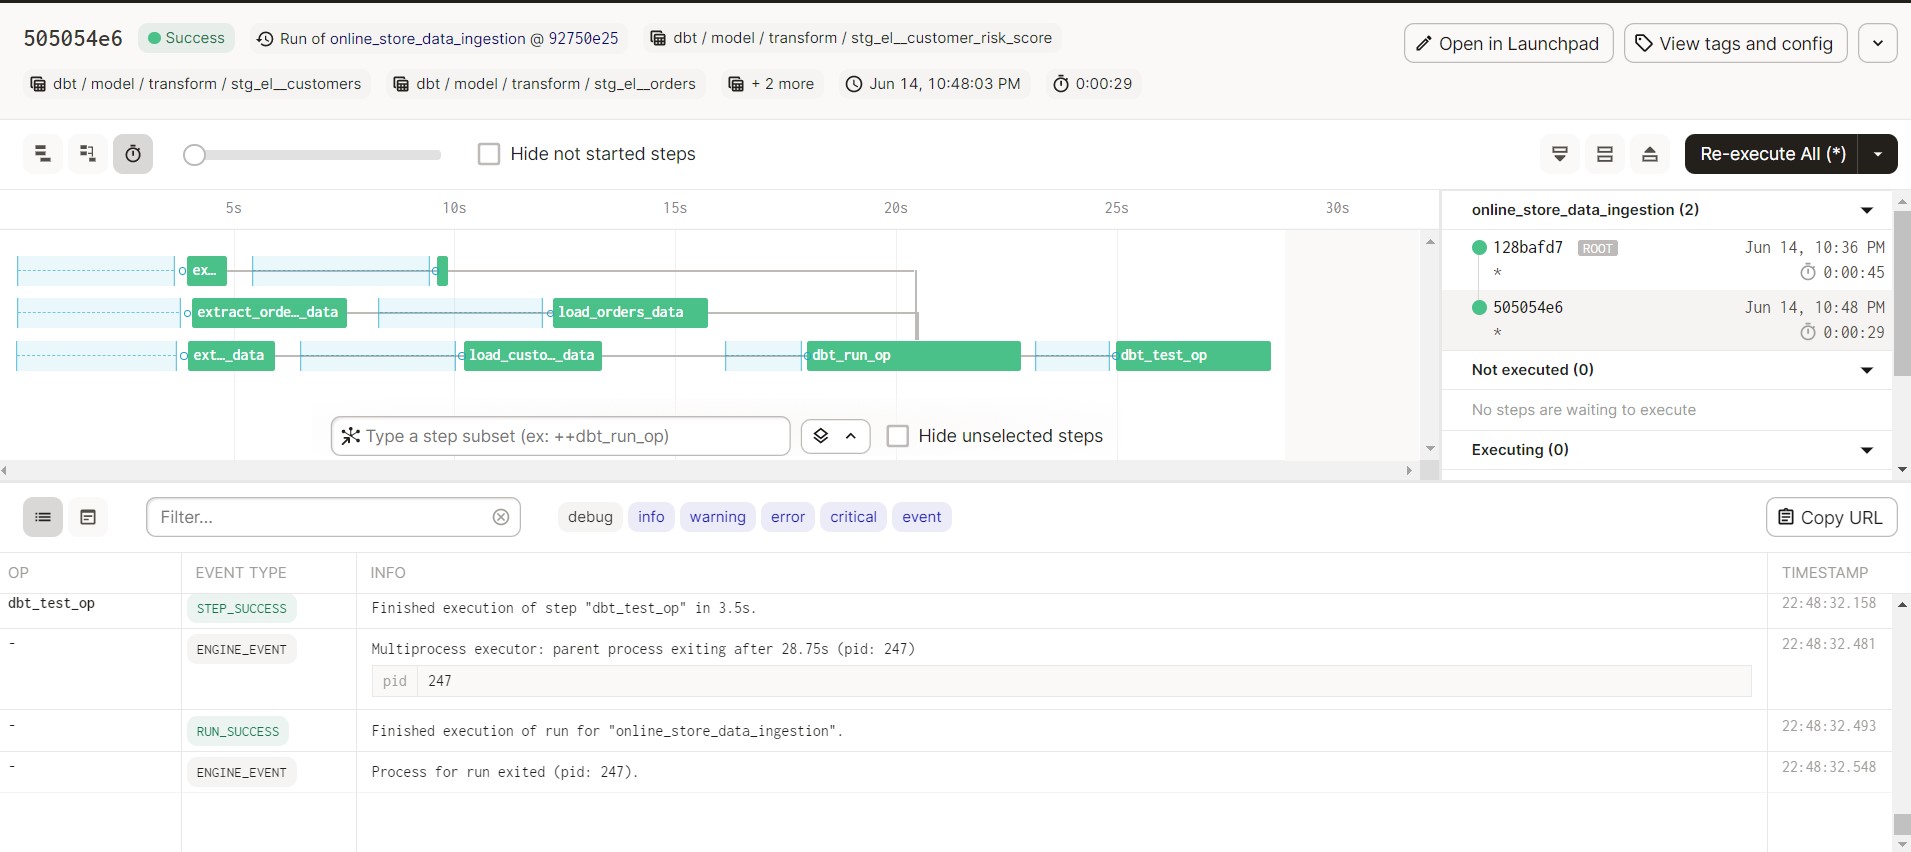
Task: Open the Re-execute All dropdown arrow
Action: 1878,154
